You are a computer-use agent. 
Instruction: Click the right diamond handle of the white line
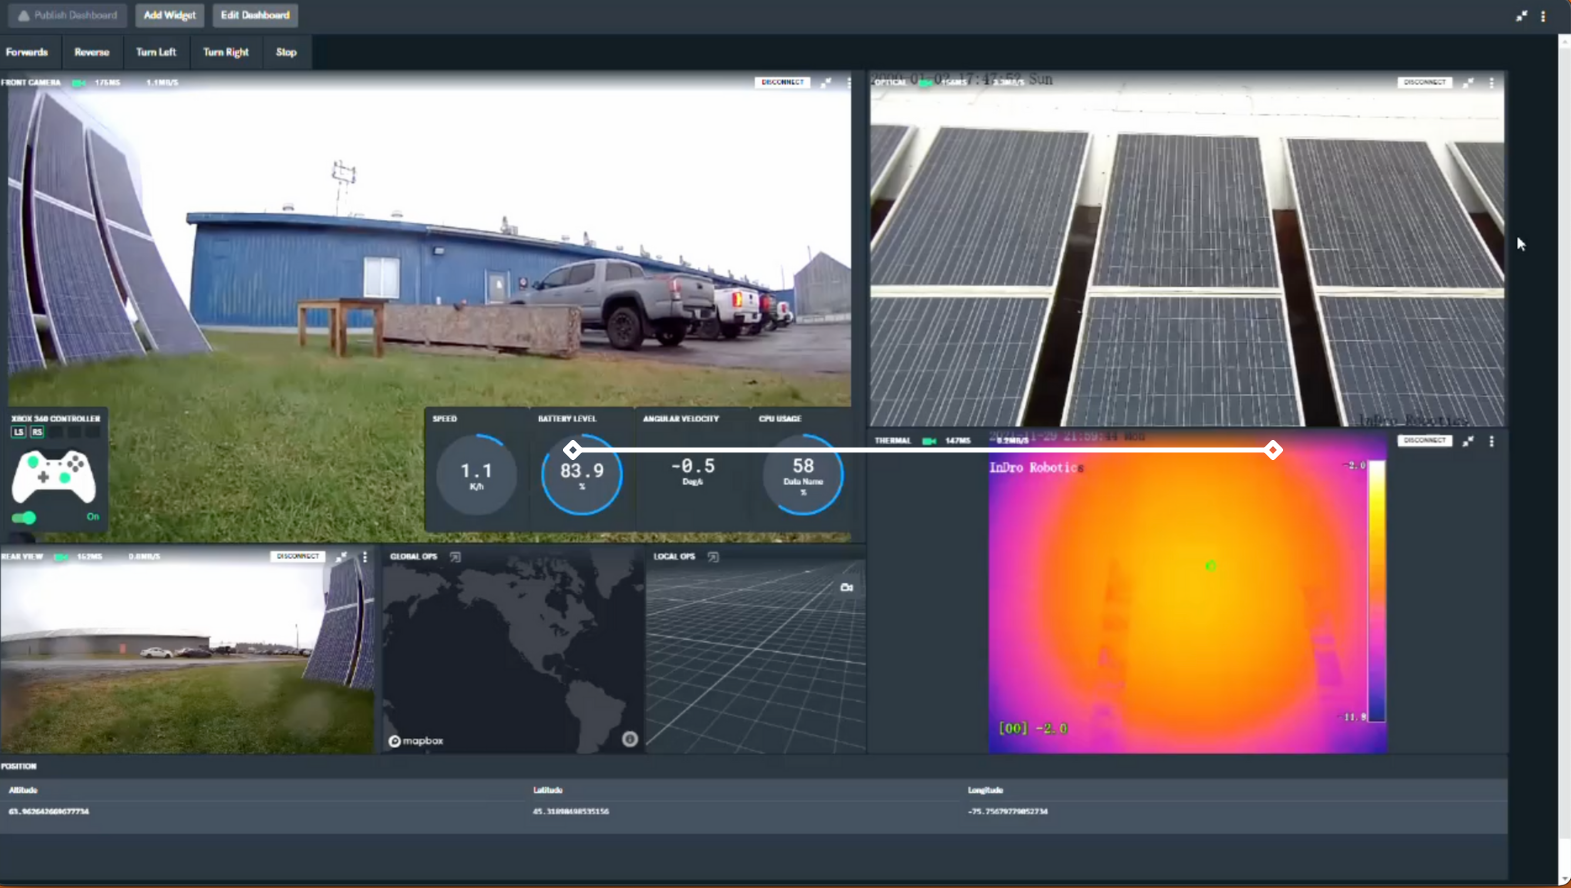1273,450
